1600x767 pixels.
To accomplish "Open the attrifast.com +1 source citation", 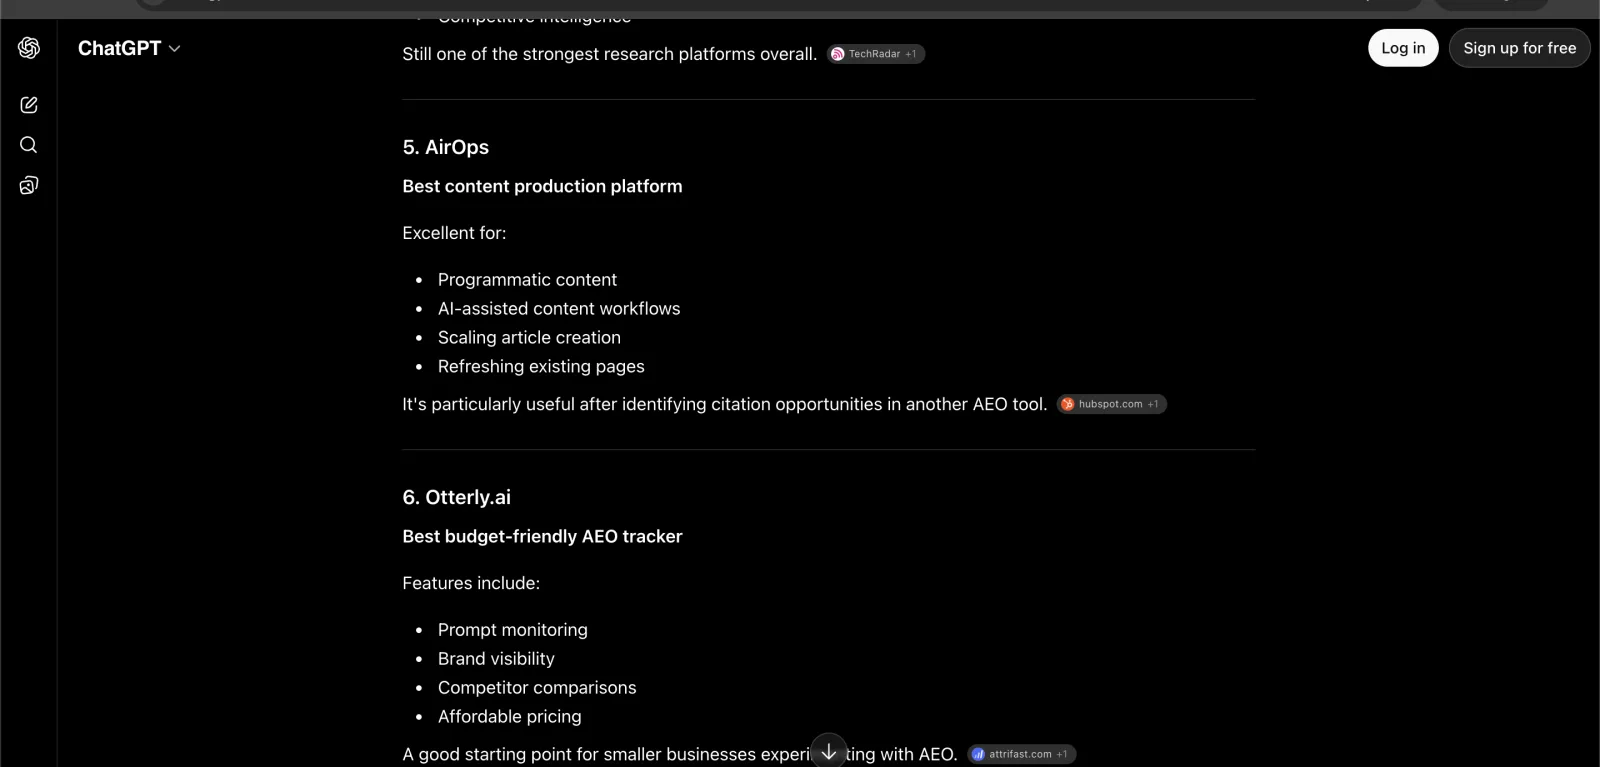I will 1021,754.
